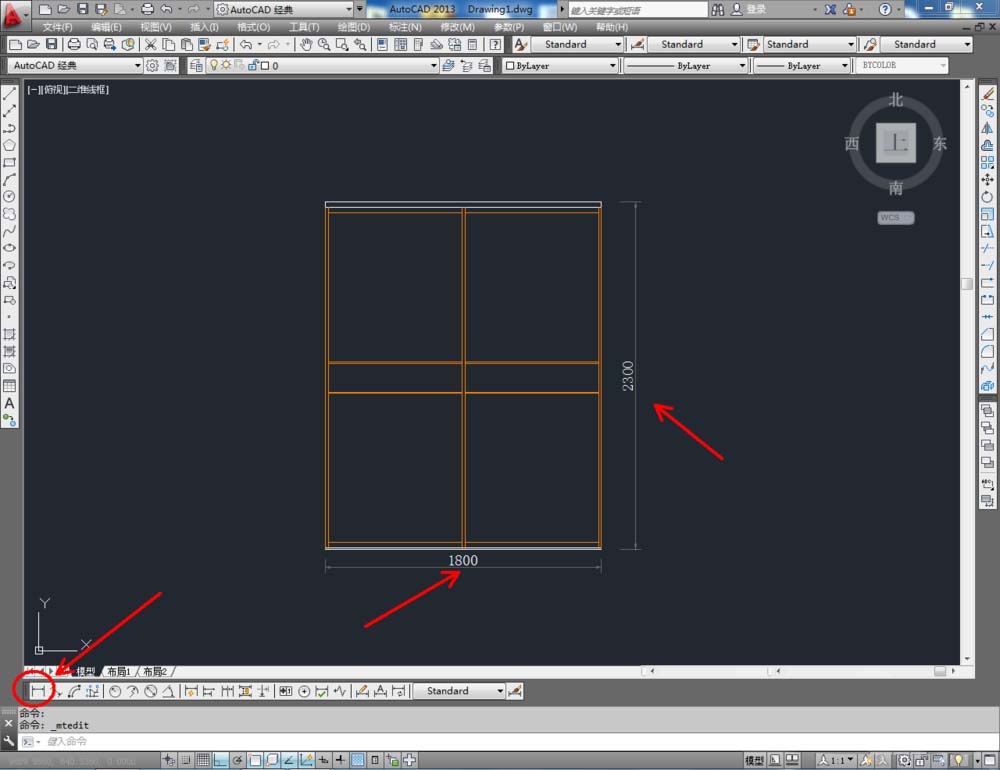The image size is (1000, 770).
Task: Expand the text style Standard dropdown
Action: pos(575,44)
